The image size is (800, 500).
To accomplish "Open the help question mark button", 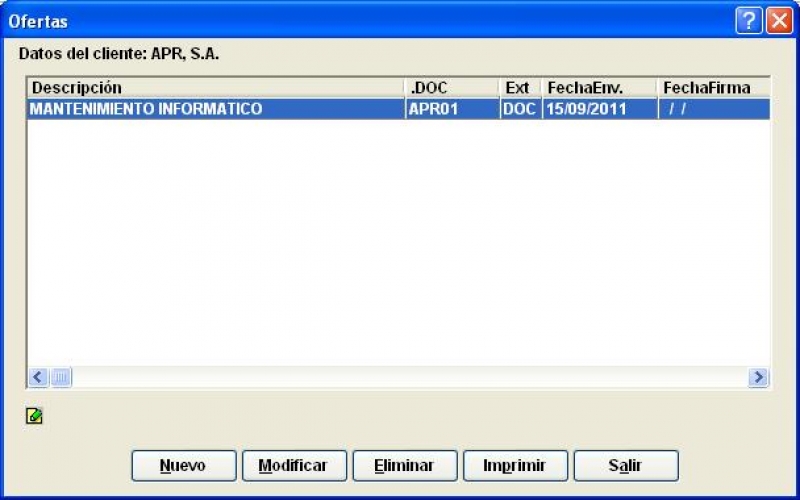I will 748,21.
